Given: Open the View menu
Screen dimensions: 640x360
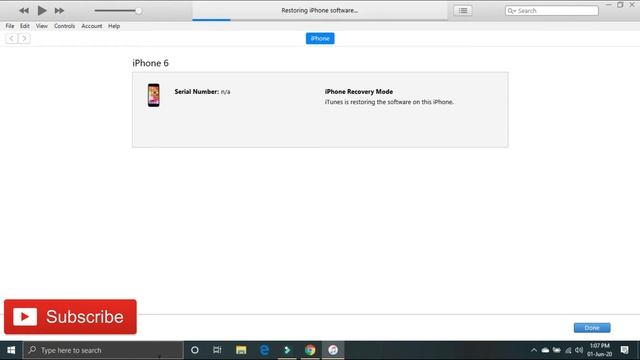Looking at the screenshot, I should tap(42, 26).
